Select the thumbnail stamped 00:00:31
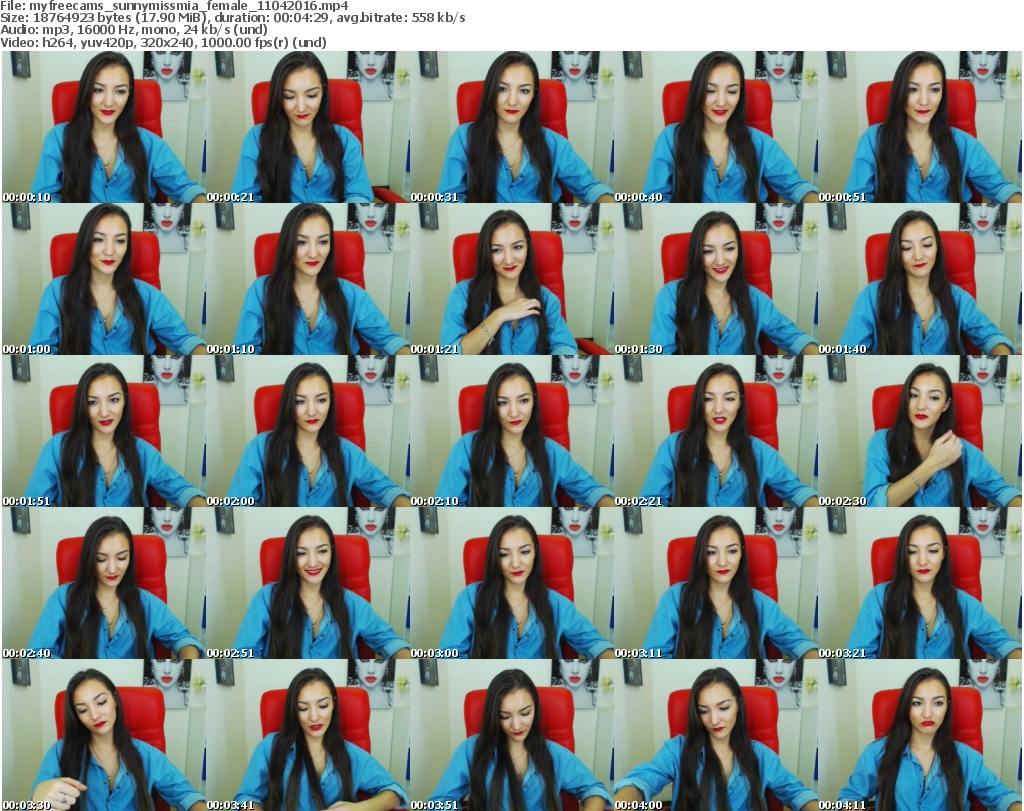The height and width of the screenshot is (811, 1024). (x=511, y=127)
